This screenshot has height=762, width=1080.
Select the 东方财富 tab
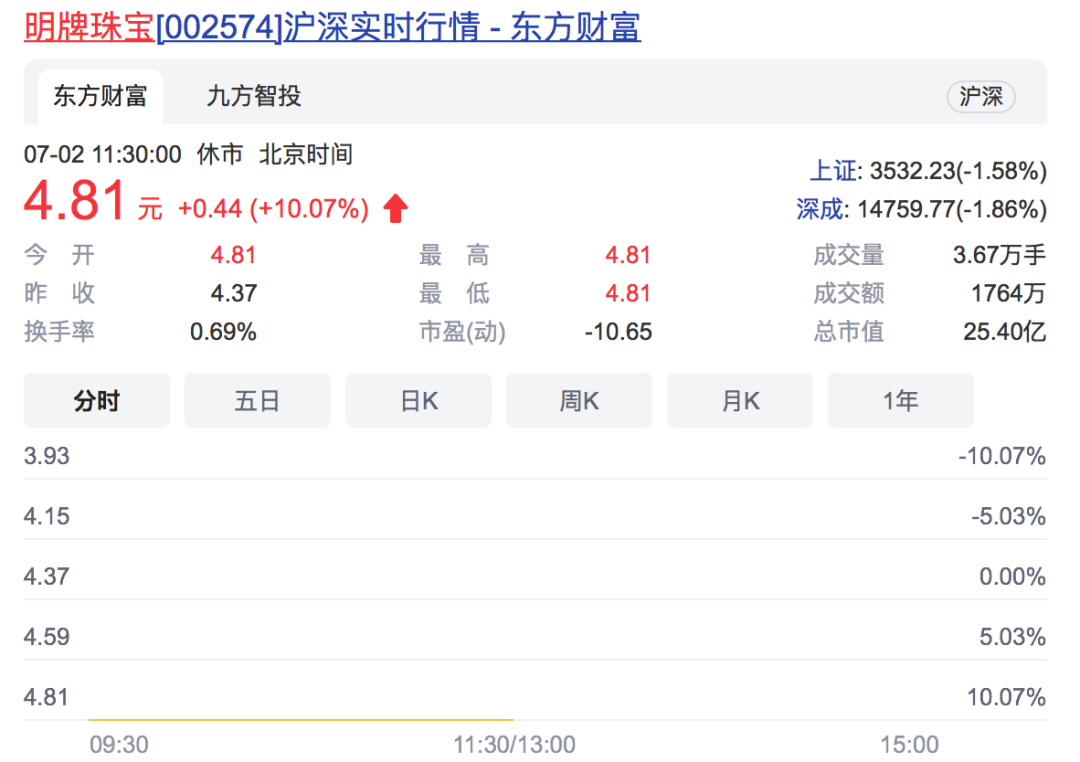point(101,96)
